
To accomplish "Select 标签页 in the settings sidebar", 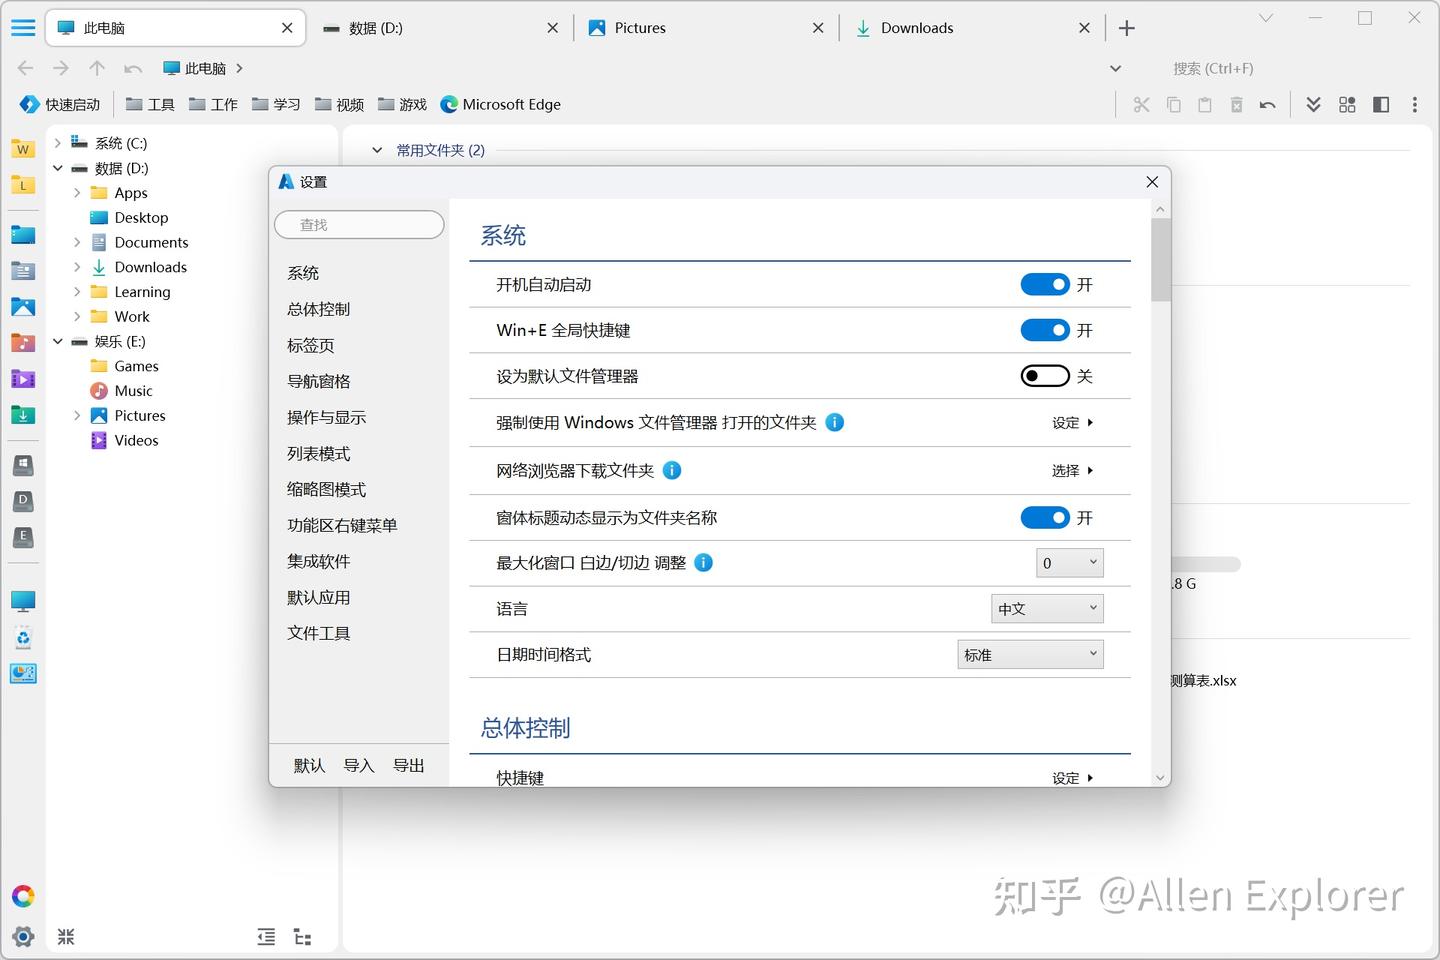I will [309, 345].
